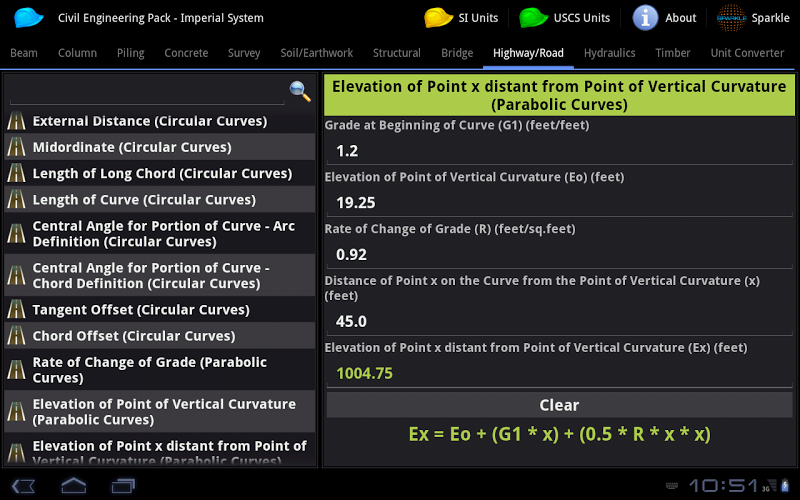The image size is (800, 500).
Task: Tap the blue helmet app icon
Action: (29, 18)
